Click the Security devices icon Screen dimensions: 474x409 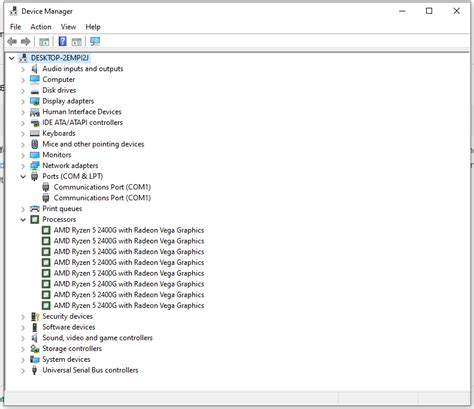tap(35, 316)
